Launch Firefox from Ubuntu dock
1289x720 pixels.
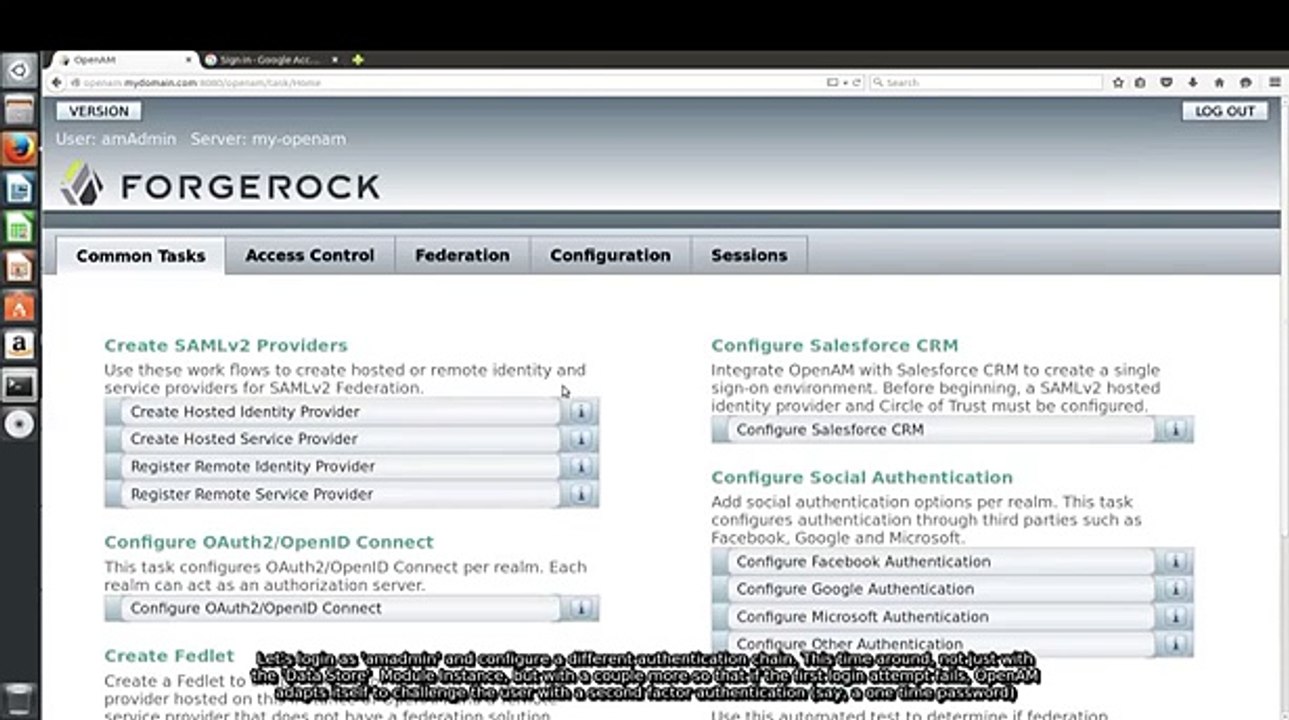19,150
